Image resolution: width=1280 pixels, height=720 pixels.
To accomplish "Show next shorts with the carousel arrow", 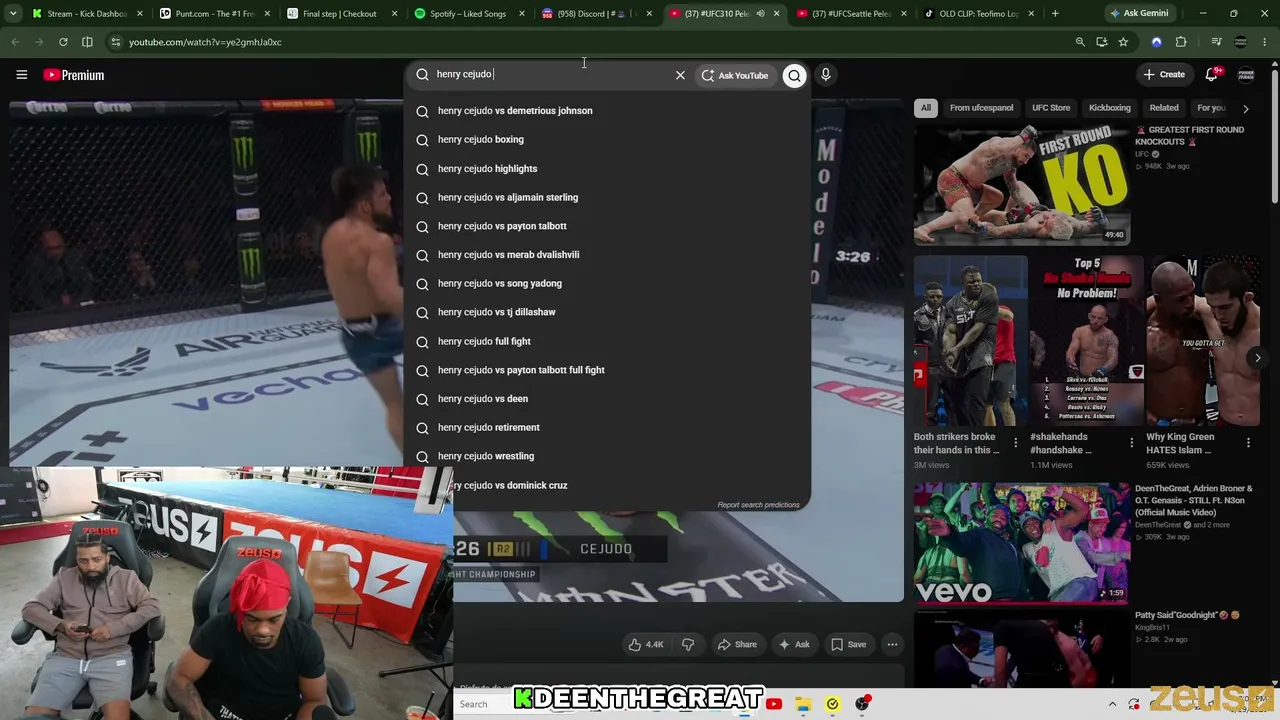I will [1257, 357].
